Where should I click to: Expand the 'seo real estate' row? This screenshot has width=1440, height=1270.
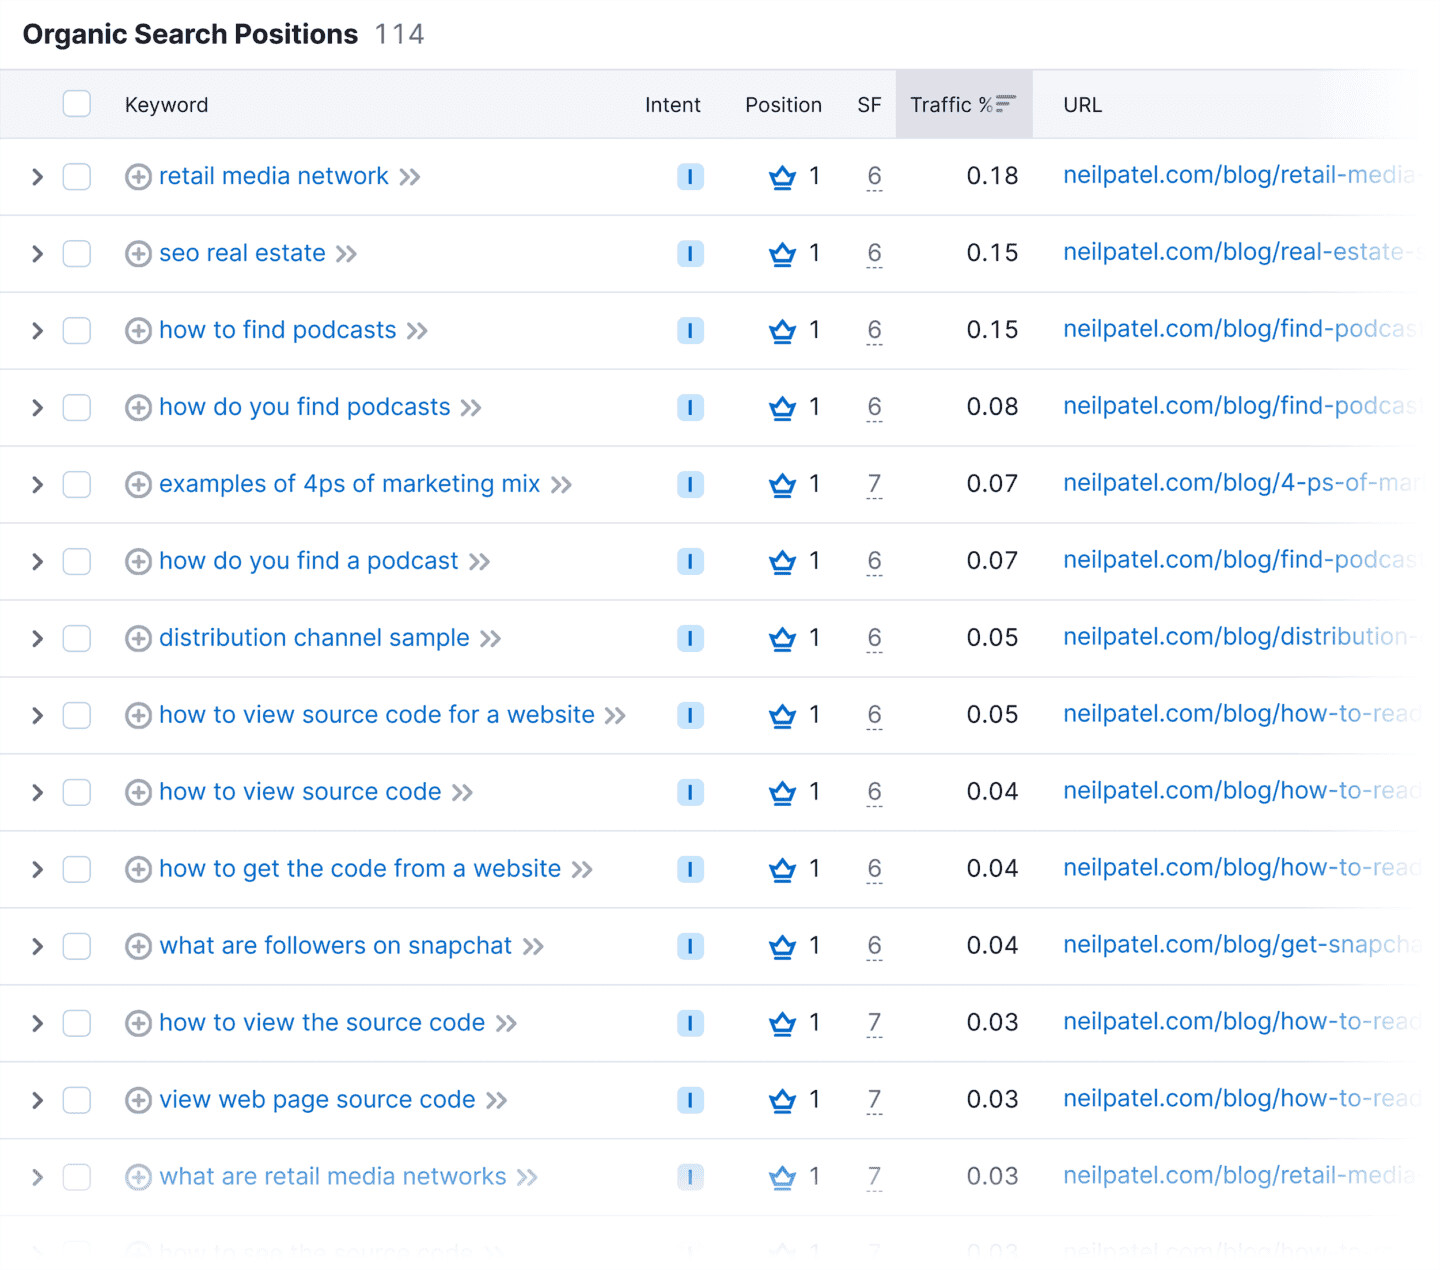tap(37, 254)
